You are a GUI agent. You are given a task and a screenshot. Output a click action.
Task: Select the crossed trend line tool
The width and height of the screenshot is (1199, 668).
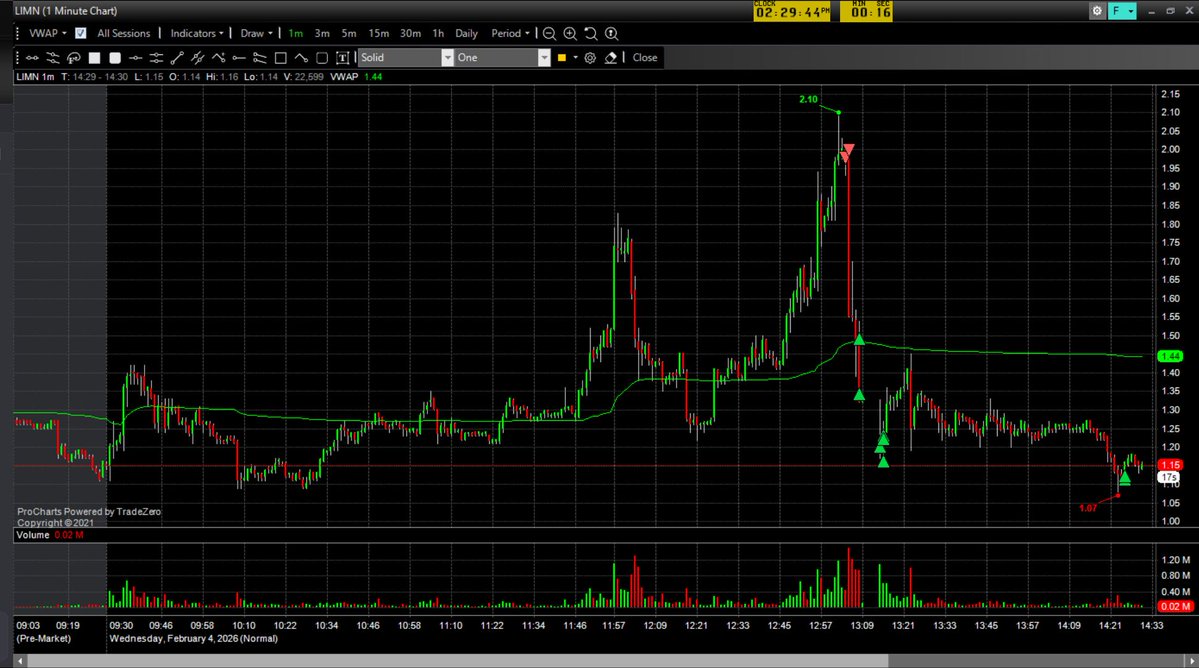coord(197,58)
